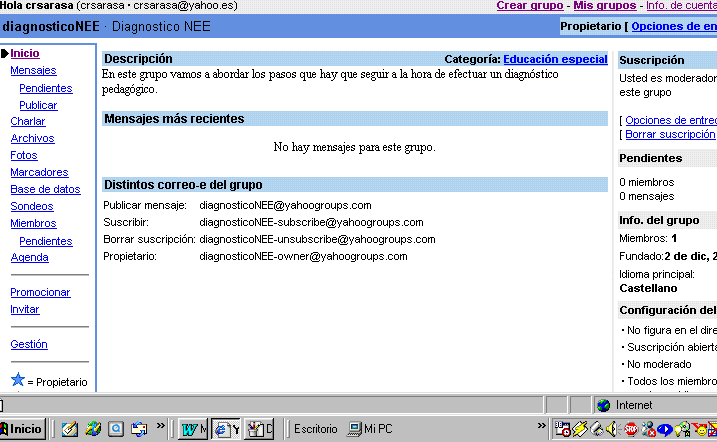Open the Miembros link
Viewport: 717px width, 442px height.
[x=33, y=224]
